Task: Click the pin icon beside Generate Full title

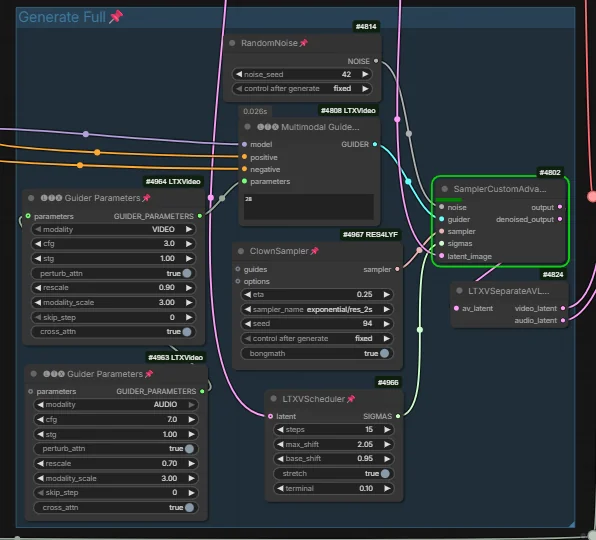Action: 116,17
